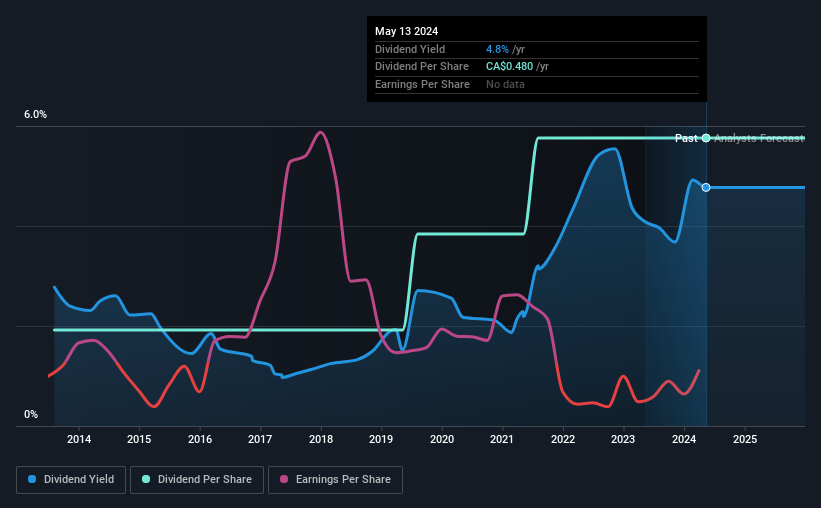Select the 2014 x-axis year label
Screen dimensions: 821x508
[x=79, y=439]
